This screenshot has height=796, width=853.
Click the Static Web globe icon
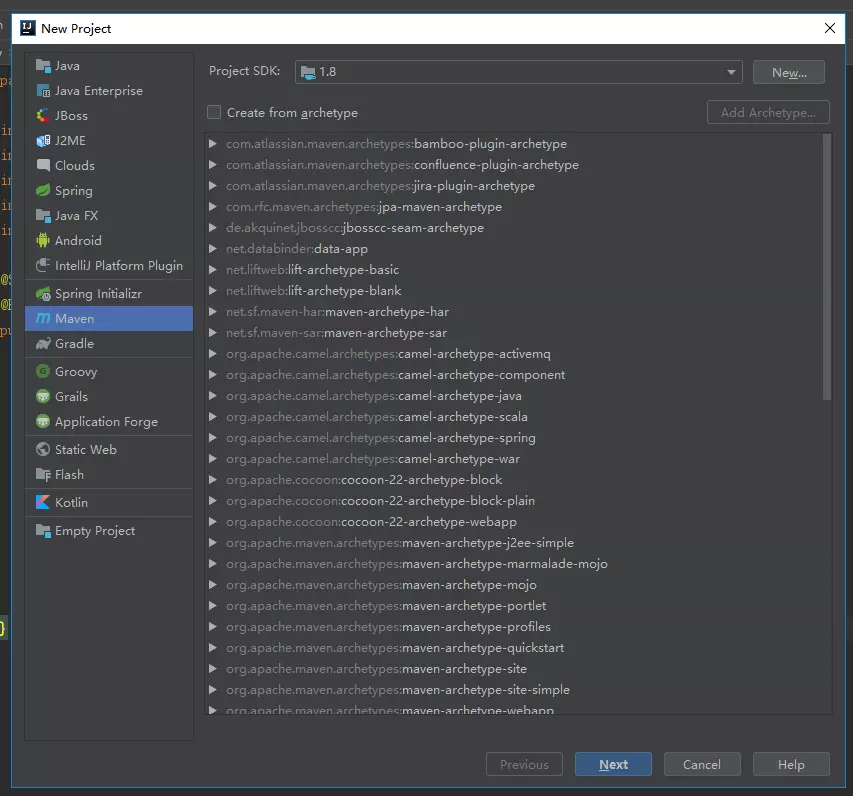point(43,449)
